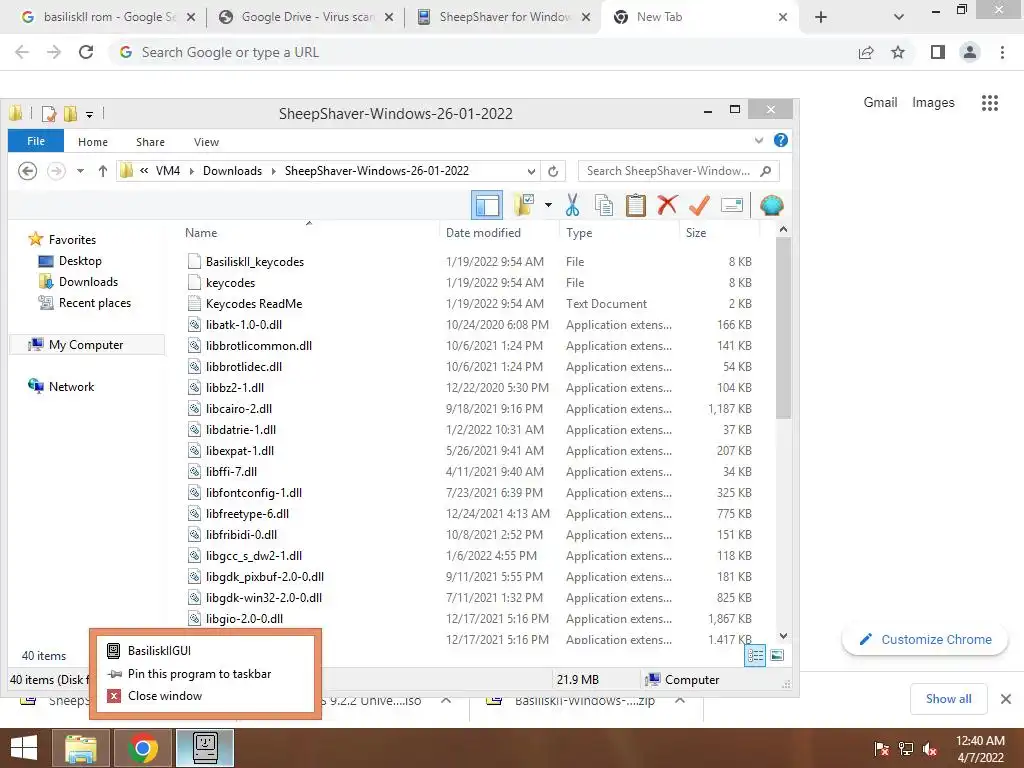
Task: Expand the Explorer ribbon chevron
Action: point(758,140)
